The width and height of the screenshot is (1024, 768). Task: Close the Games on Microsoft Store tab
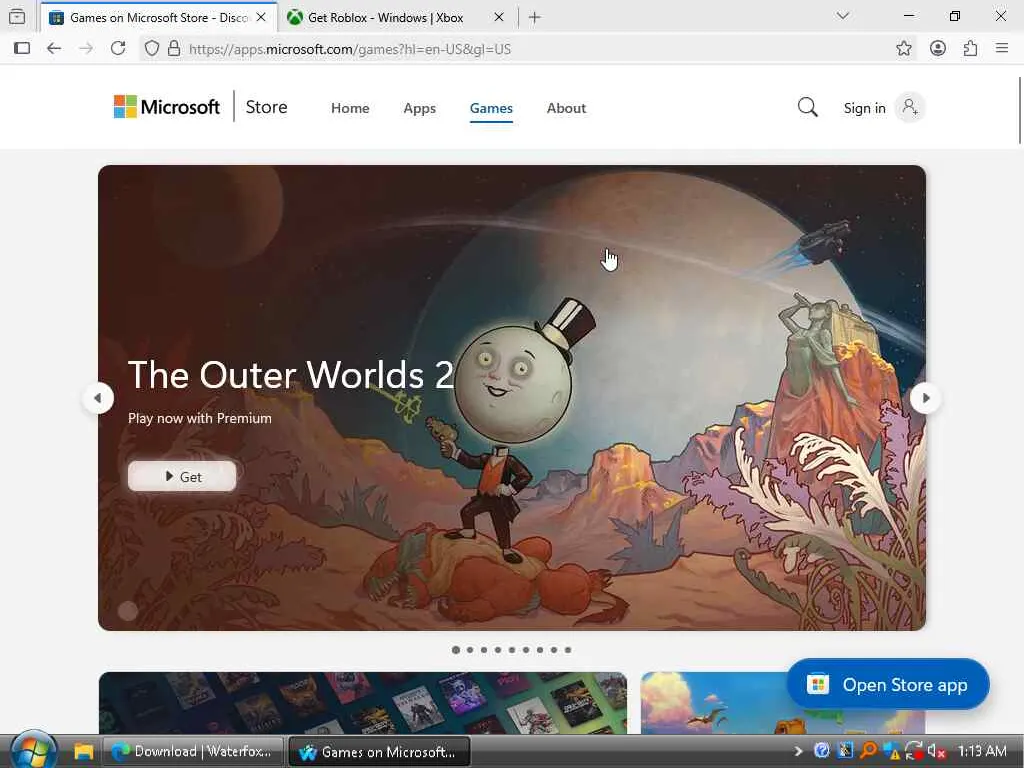(261, 18)
